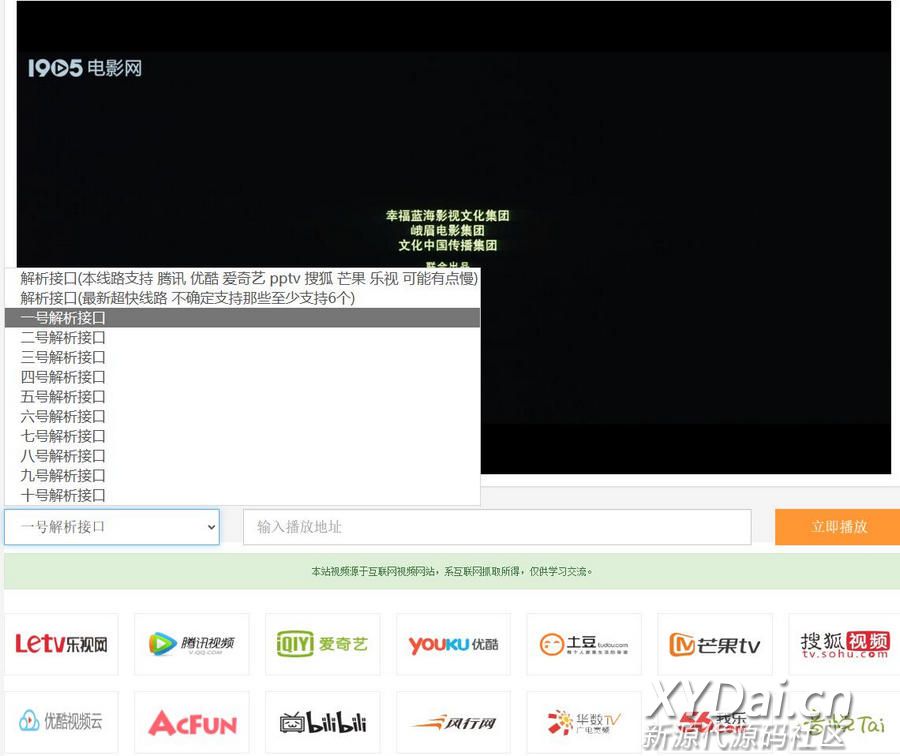Click the AcFun logo

[x=191, y=722]
